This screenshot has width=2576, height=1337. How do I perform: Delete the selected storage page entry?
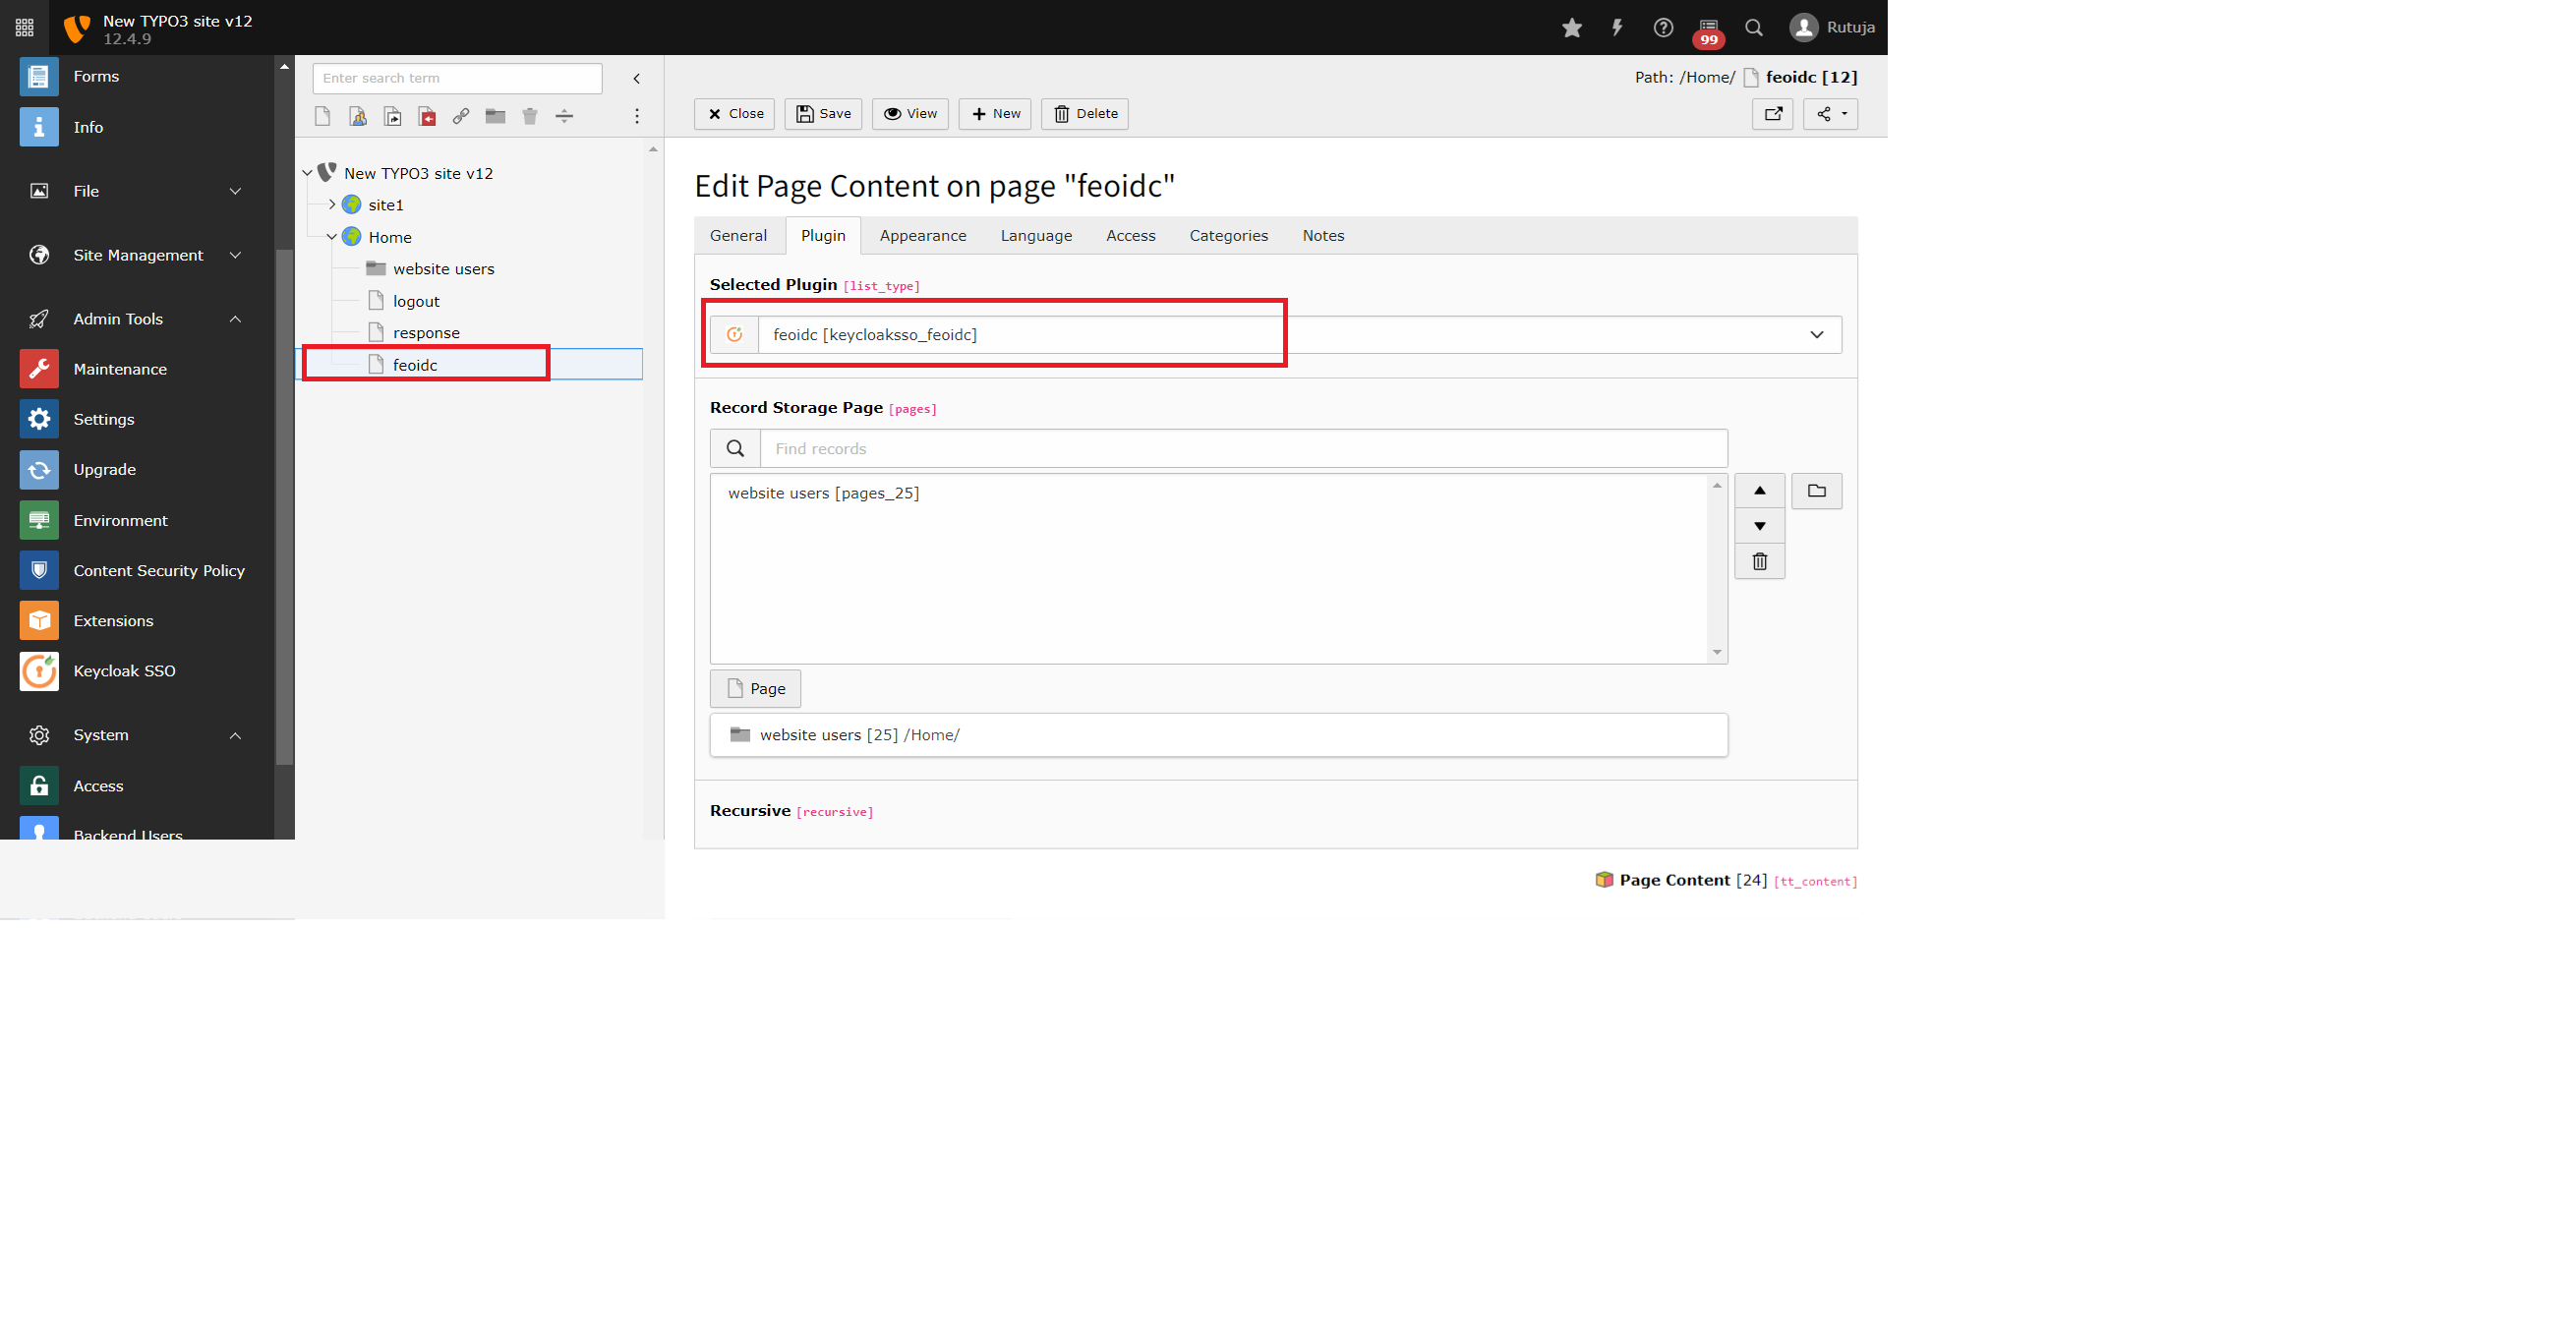point(1759,562)
